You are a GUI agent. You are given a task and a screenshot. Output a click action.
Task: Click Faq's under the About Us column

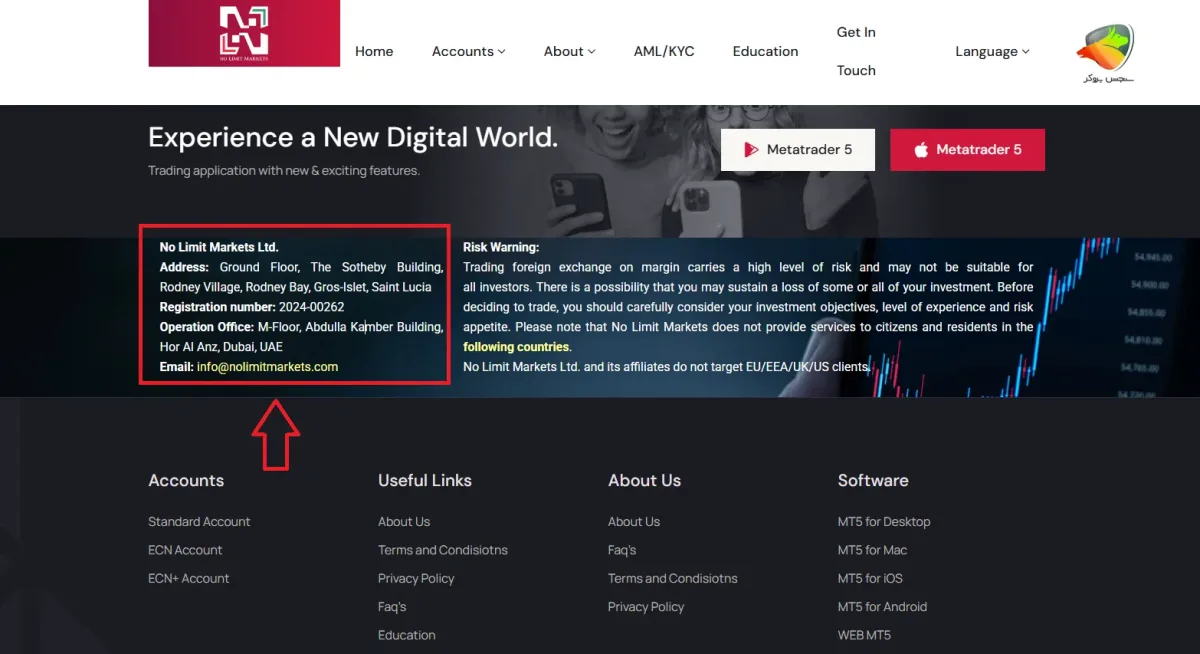point(622,550)
